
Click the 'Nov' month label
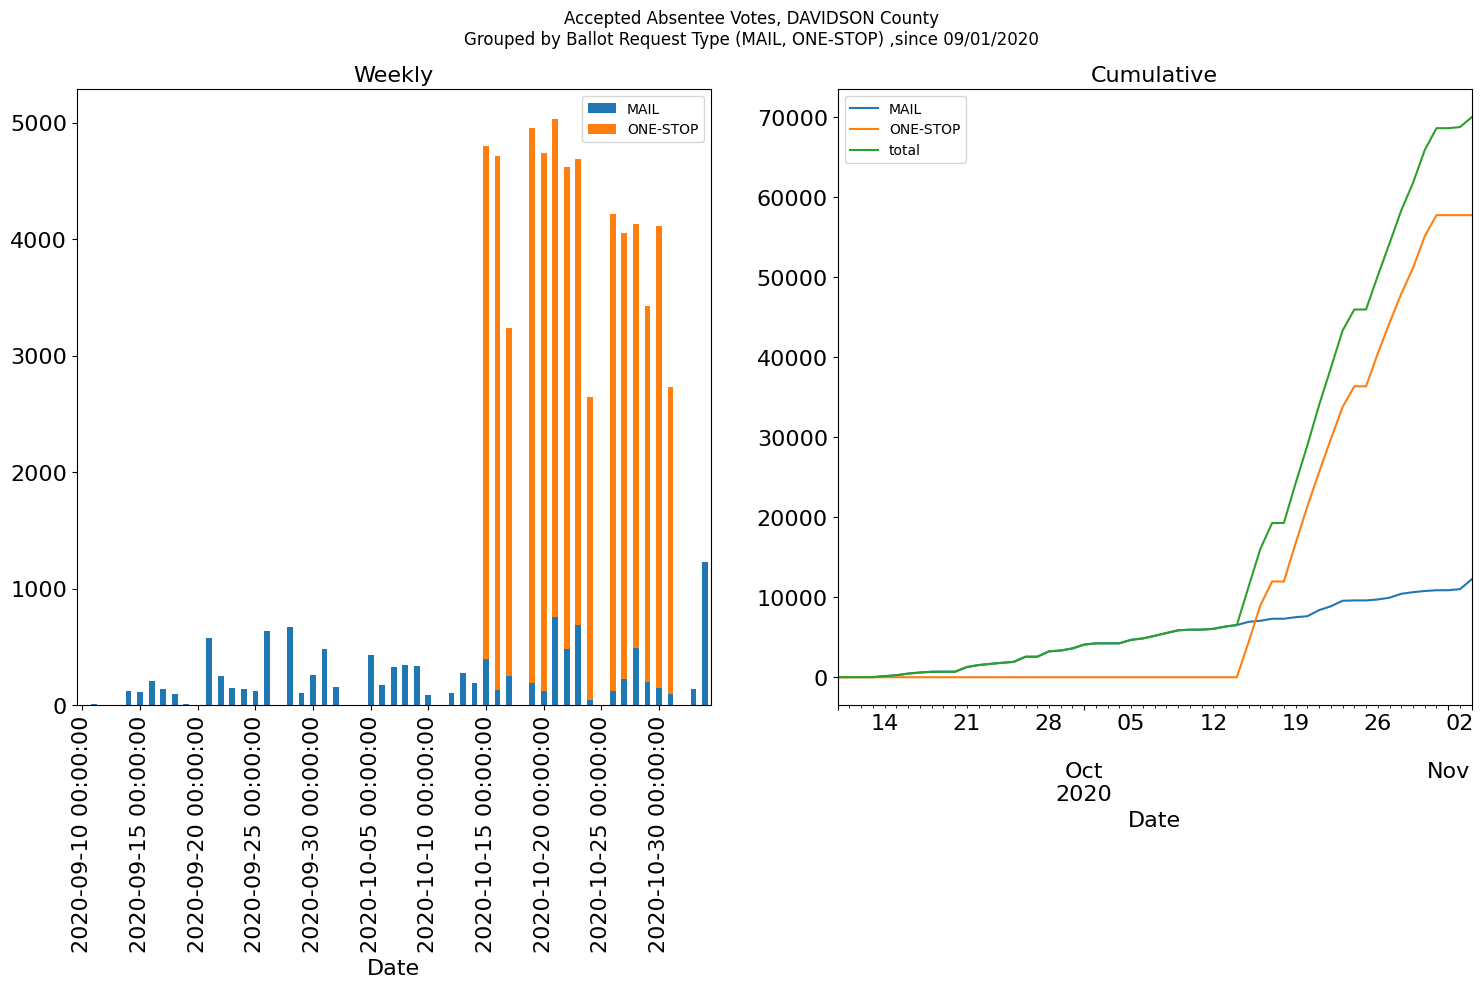click(1447, 771)
